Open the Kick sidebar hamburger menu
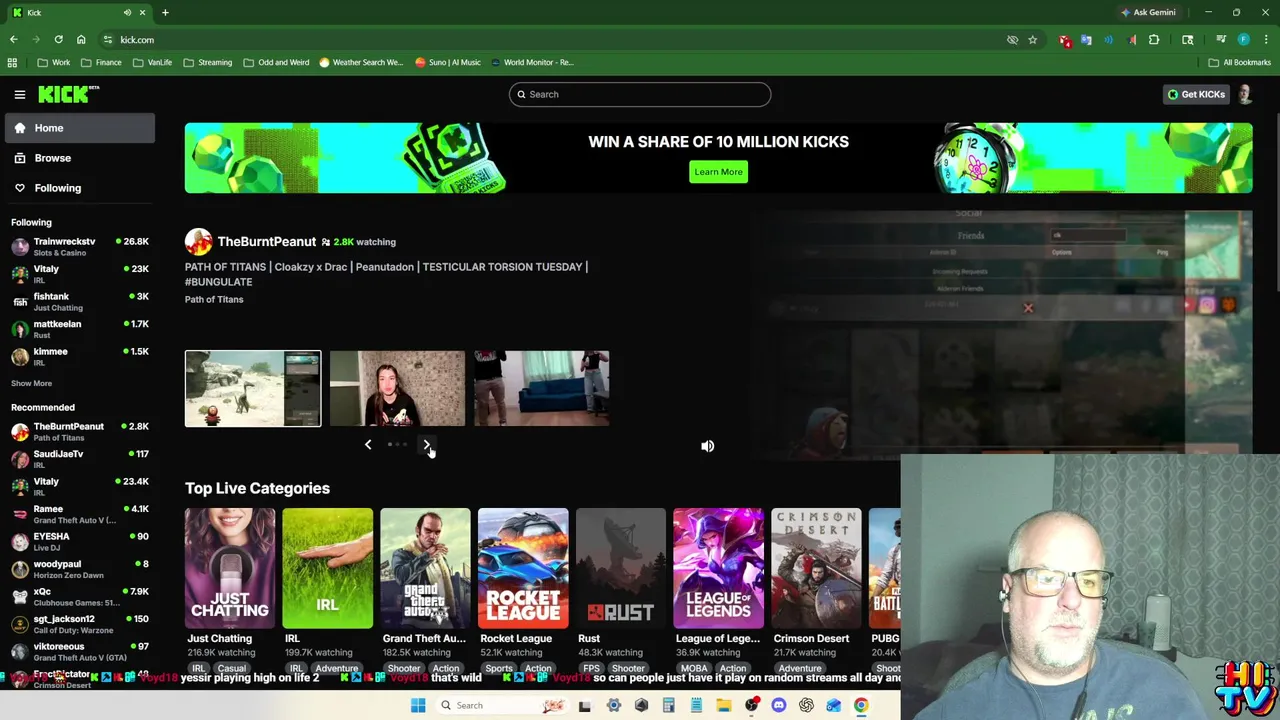The image size is (1280, 720). point(19,94)
